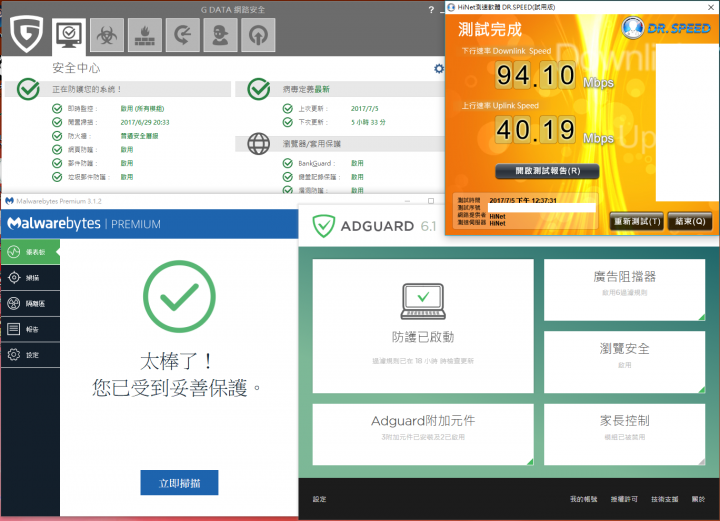720x521 pixels.
Task: Click the Malwarebytes 立即掃描 button
Action: [179, 482]
